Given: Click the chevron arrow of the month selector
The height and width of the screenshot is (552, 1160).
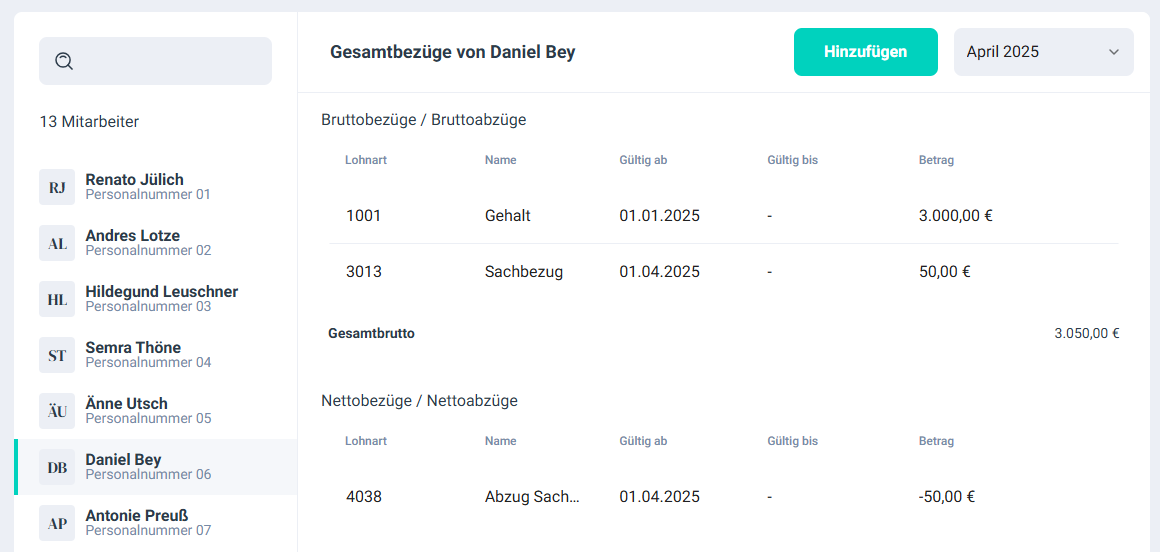Looking at the screenshot, I should coord(1114,52).
